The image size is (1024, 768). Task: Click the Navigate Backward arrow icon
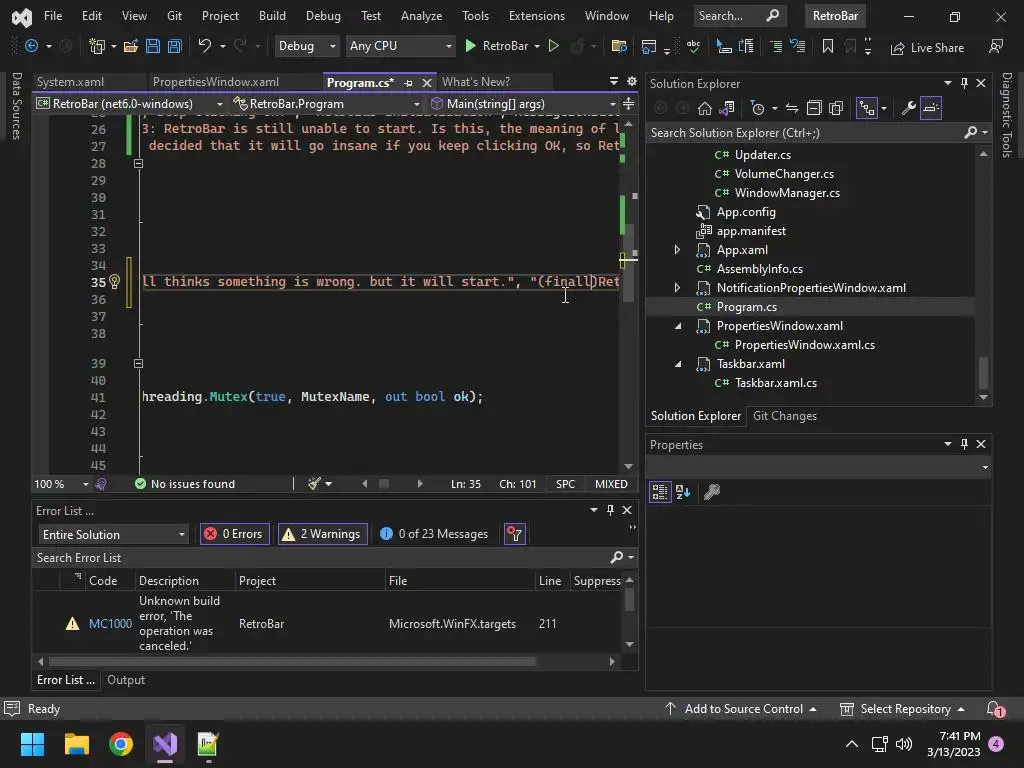click(x=31, y=46)
